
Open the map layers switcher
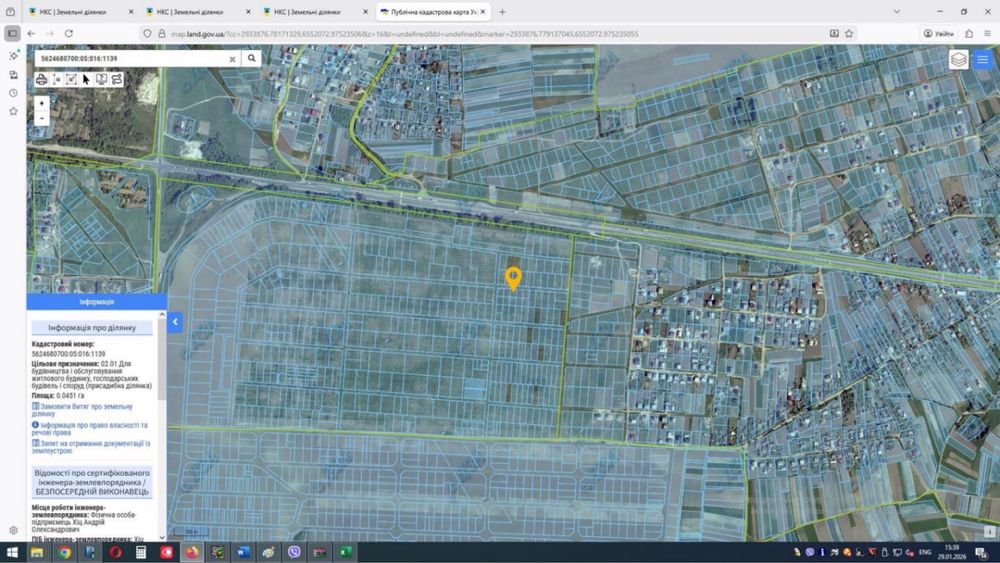959,60
